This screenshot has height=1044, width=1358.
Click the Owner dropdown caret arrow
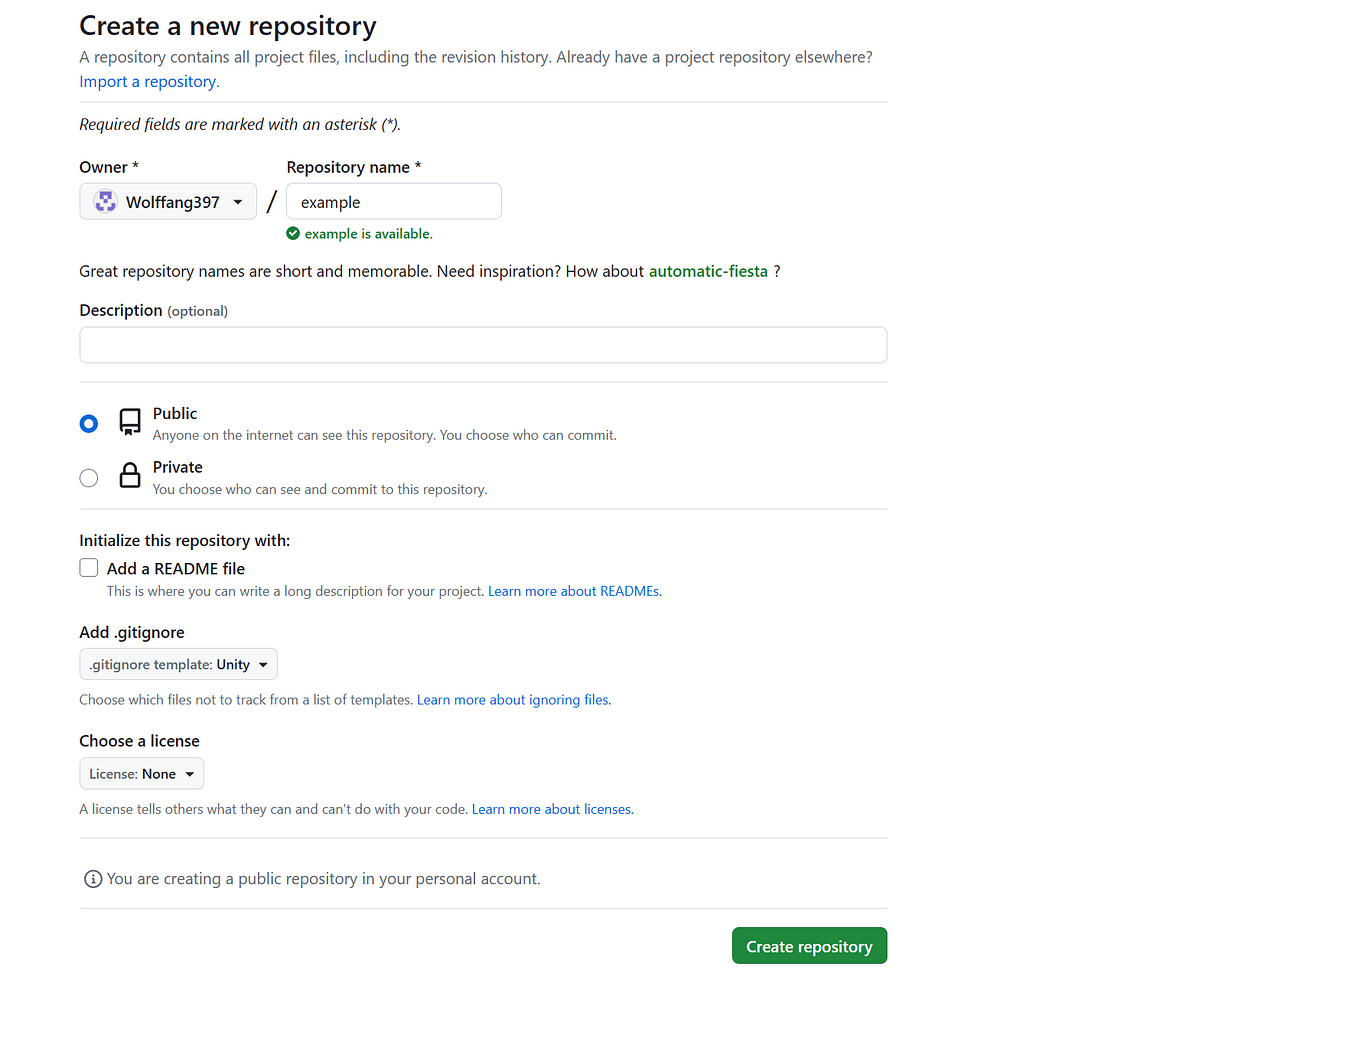(x=238, y=202)
